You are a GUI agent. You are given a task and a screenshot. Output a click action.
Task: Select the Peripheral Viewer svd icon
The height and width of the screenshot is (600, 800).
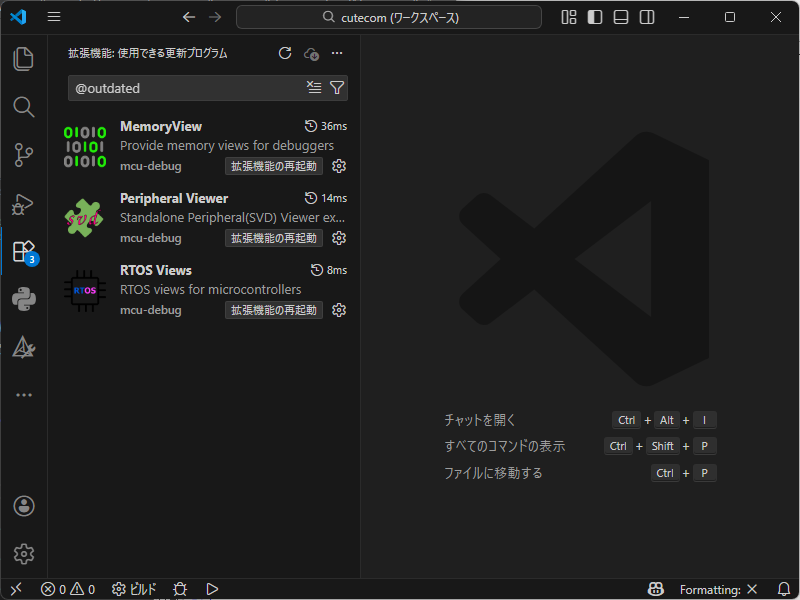(x=85, y=218)
